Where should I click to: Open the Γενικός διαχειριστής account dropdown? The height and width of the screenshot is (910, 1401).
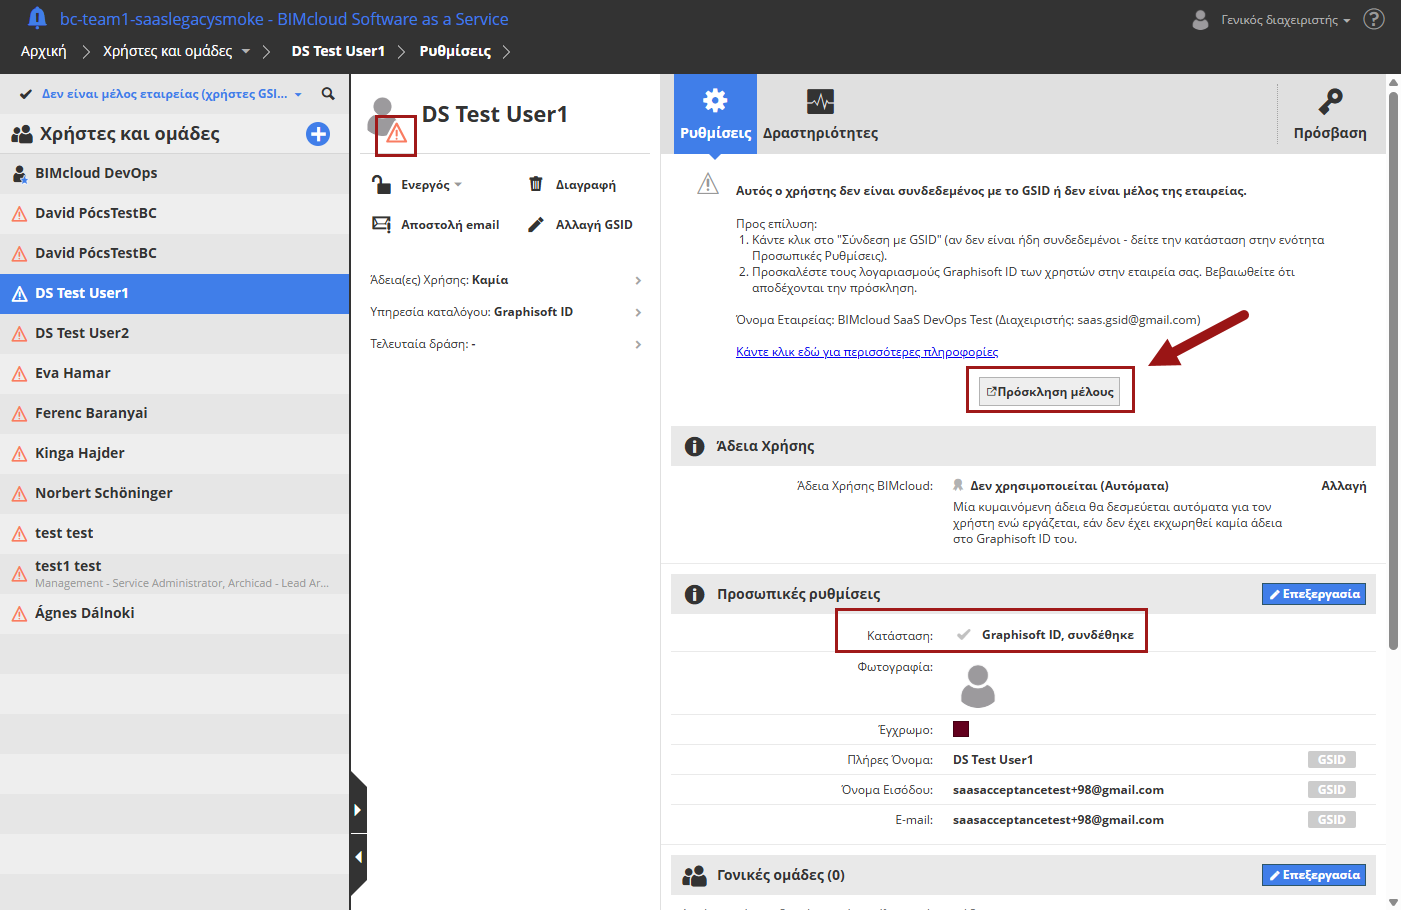tap(1285, 20)
